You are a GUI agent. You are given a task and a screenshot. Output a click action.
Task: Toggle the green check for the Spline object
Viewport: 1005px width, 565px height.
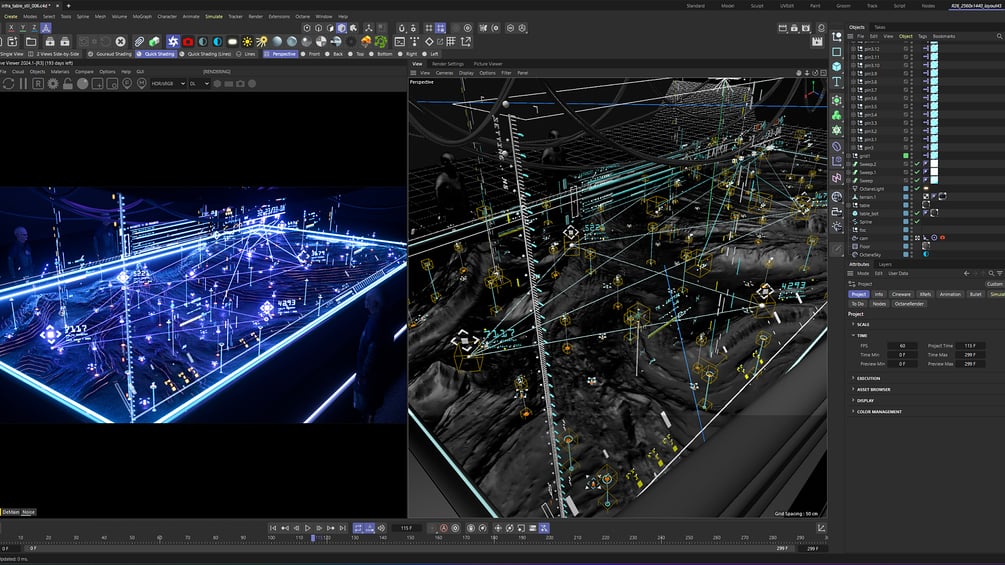pos(917,221)
